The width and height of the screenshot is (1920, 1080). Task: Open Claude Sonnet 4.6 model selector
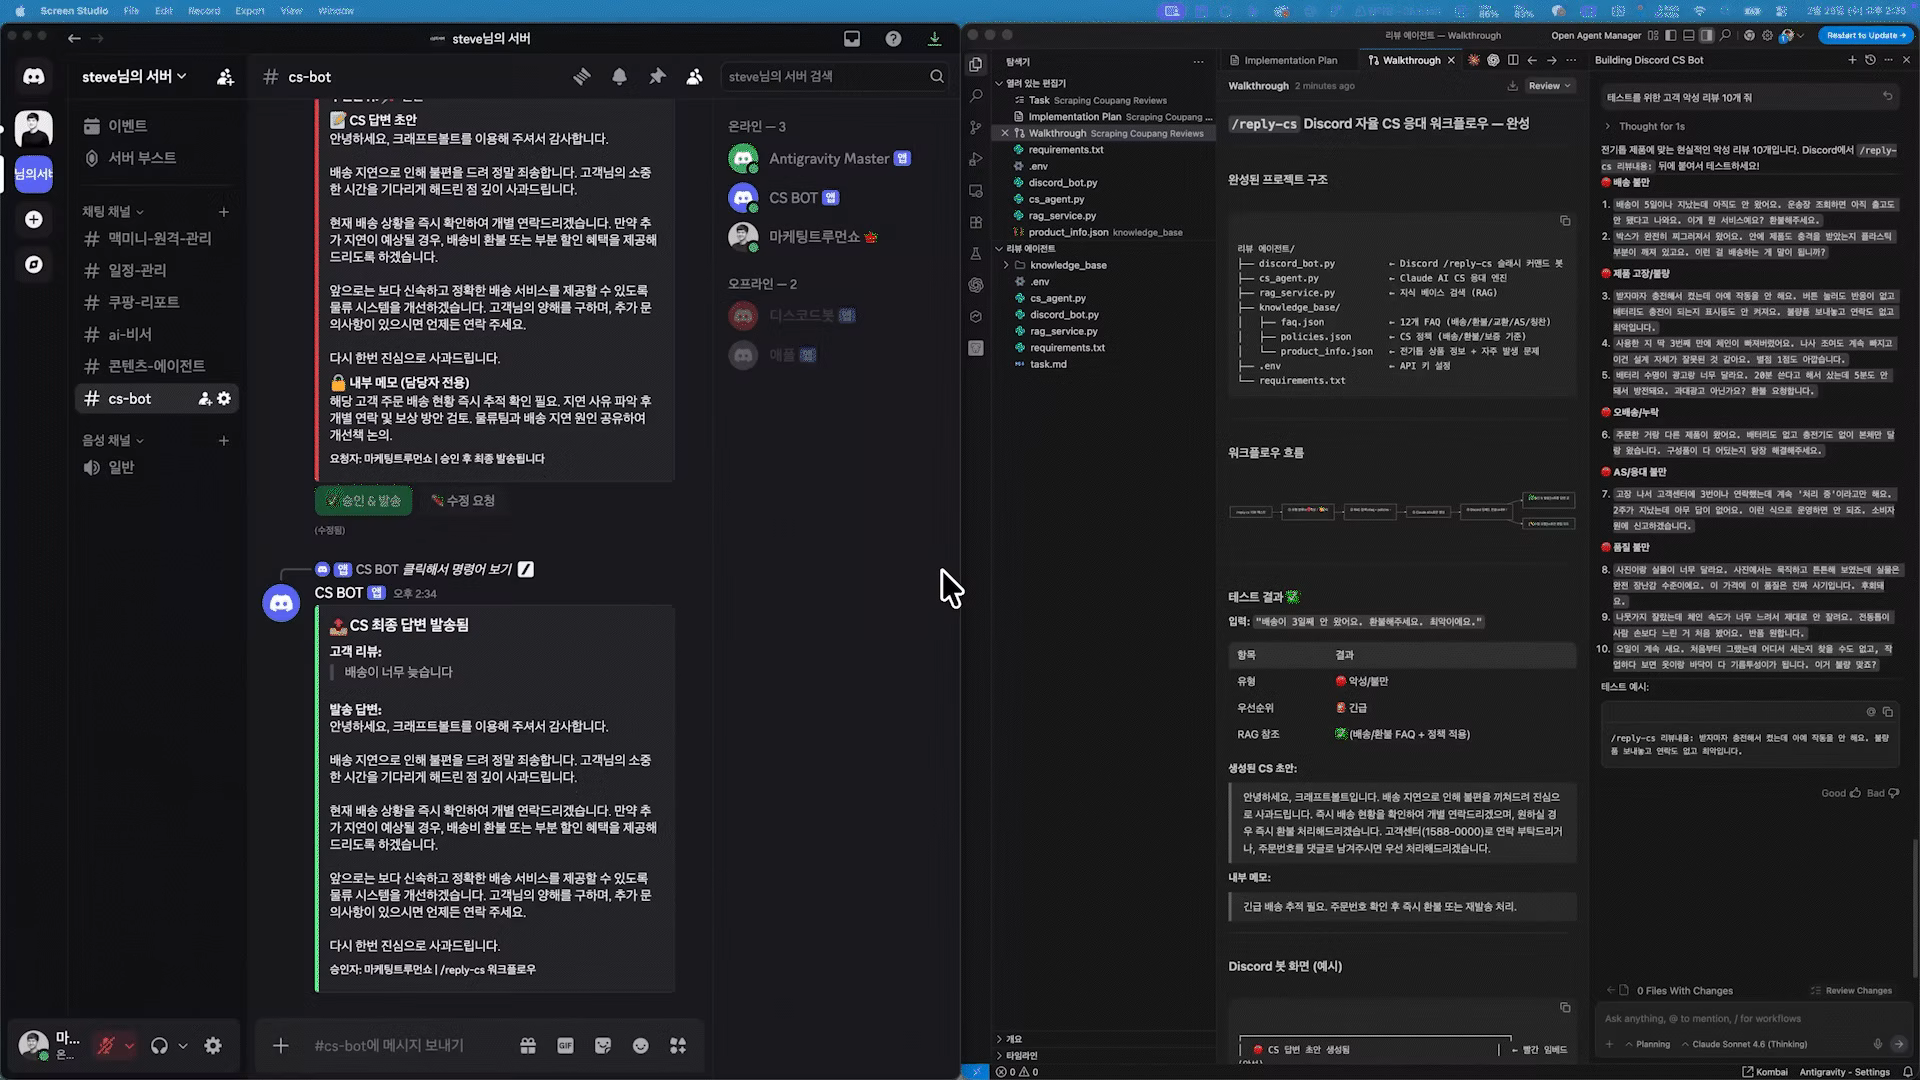(1744, 1044)
